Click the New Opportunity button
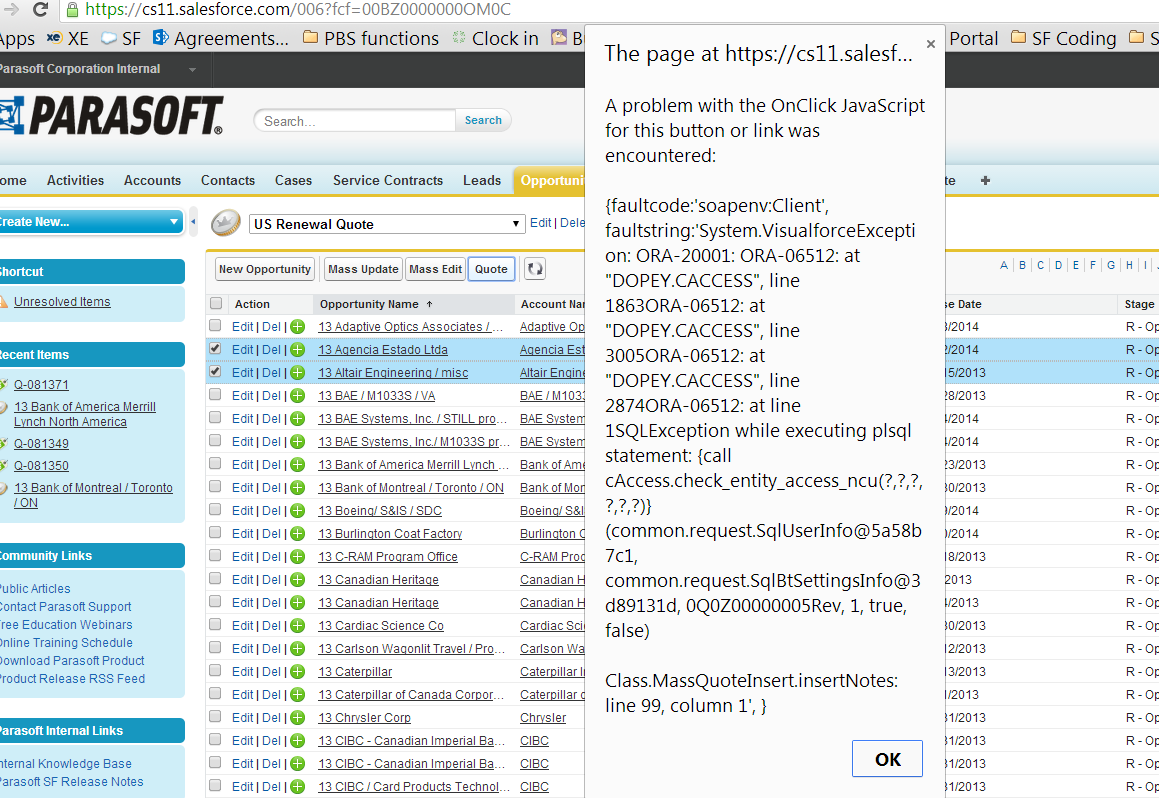The image size is (1159, 798). tap(265, 269)
